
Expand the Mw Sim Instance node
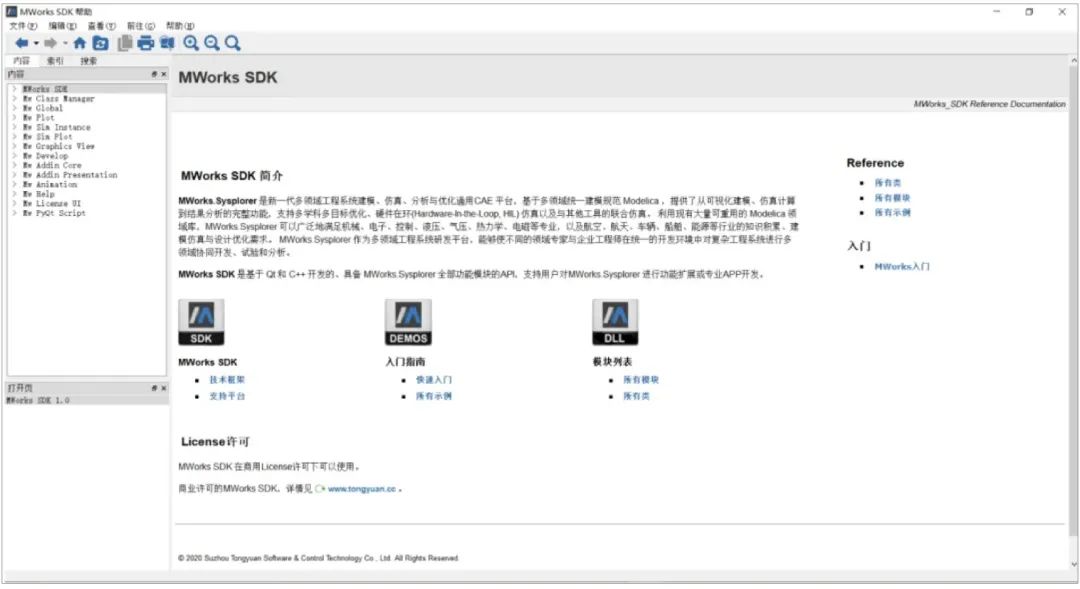click(x=14, y=127)
